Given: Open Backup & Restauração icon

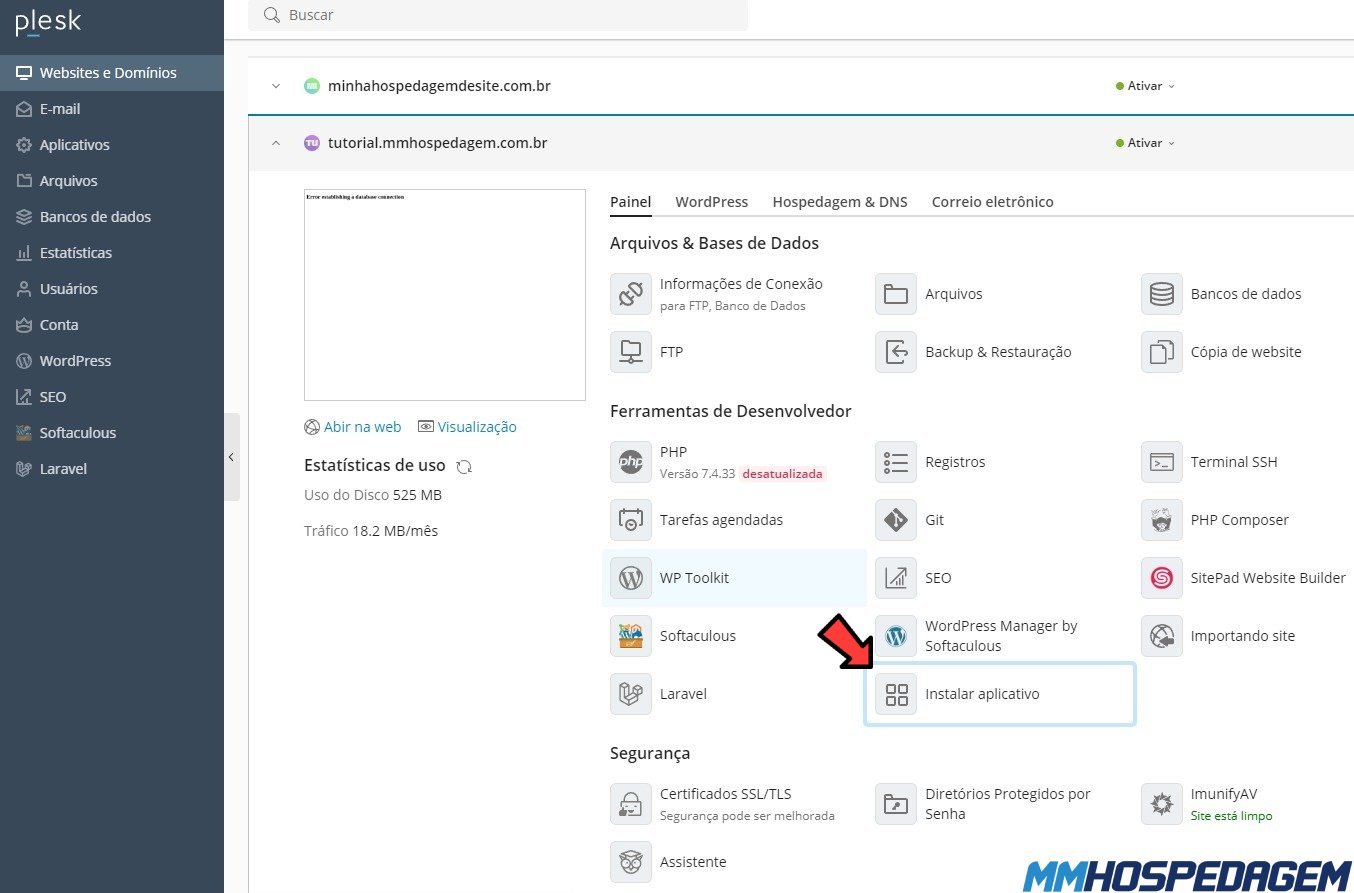Looking at the screenshot, I should coord(896,352).
